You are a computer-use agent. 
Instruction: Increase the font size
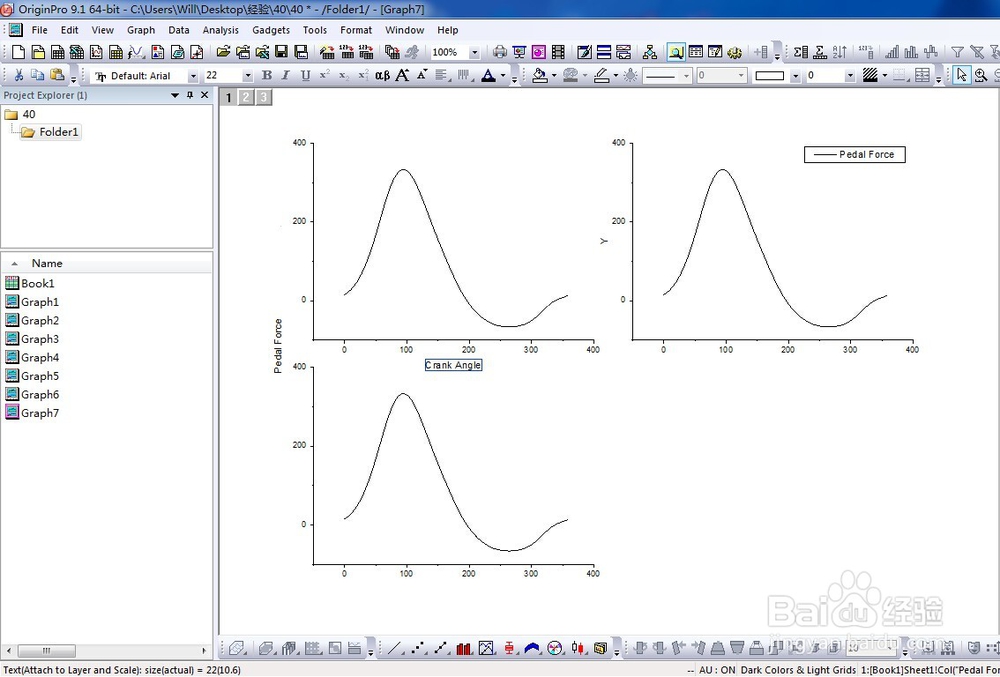pos(402,75)
